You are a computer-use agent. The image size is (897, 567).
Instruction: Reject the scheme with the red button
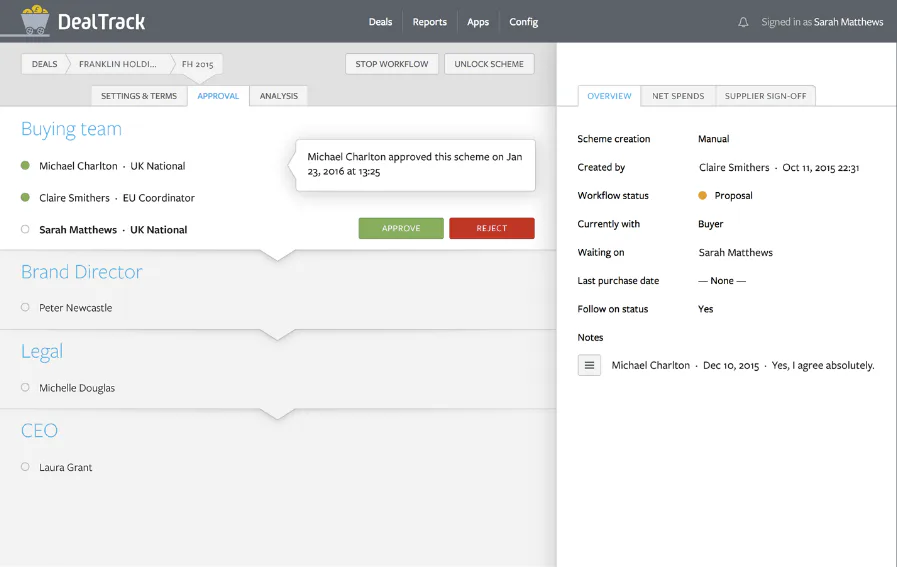[x=492, y=228]
